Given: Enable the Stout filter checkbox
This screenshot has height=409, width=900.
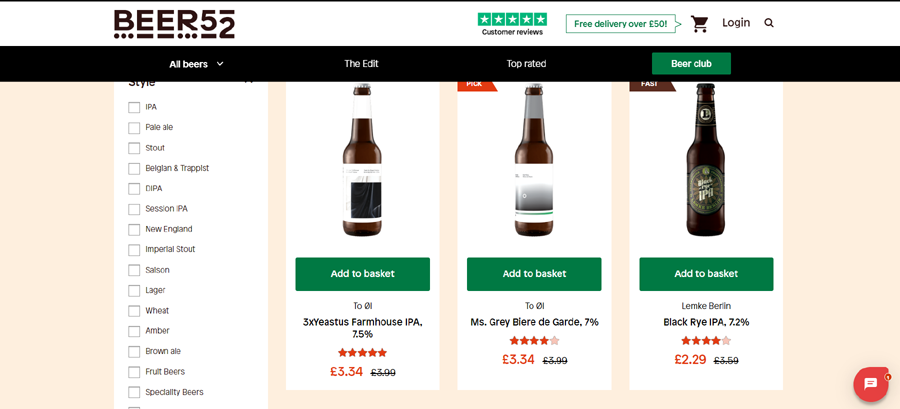Looking at the screenshot, I should (x=134, y=148).
